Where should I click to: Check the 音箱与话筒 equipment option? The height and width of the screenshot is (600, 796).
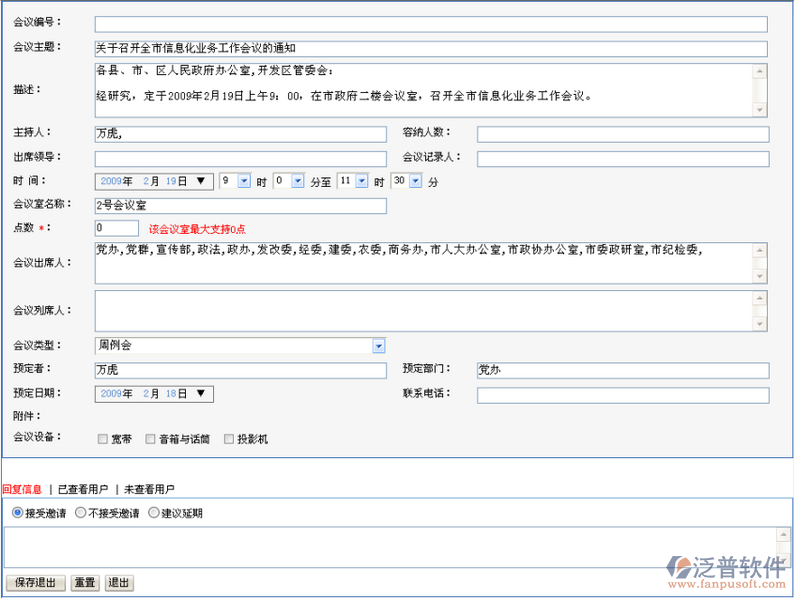coord(151,439)
